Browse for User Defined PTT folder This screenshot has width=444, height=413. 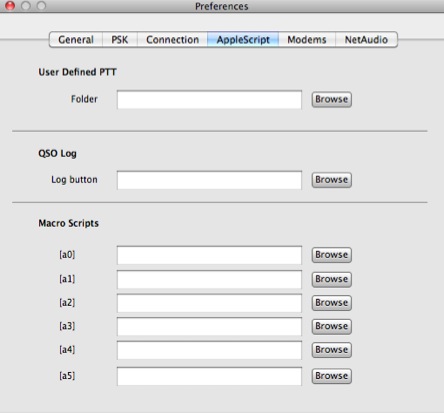tap(332, 99)
